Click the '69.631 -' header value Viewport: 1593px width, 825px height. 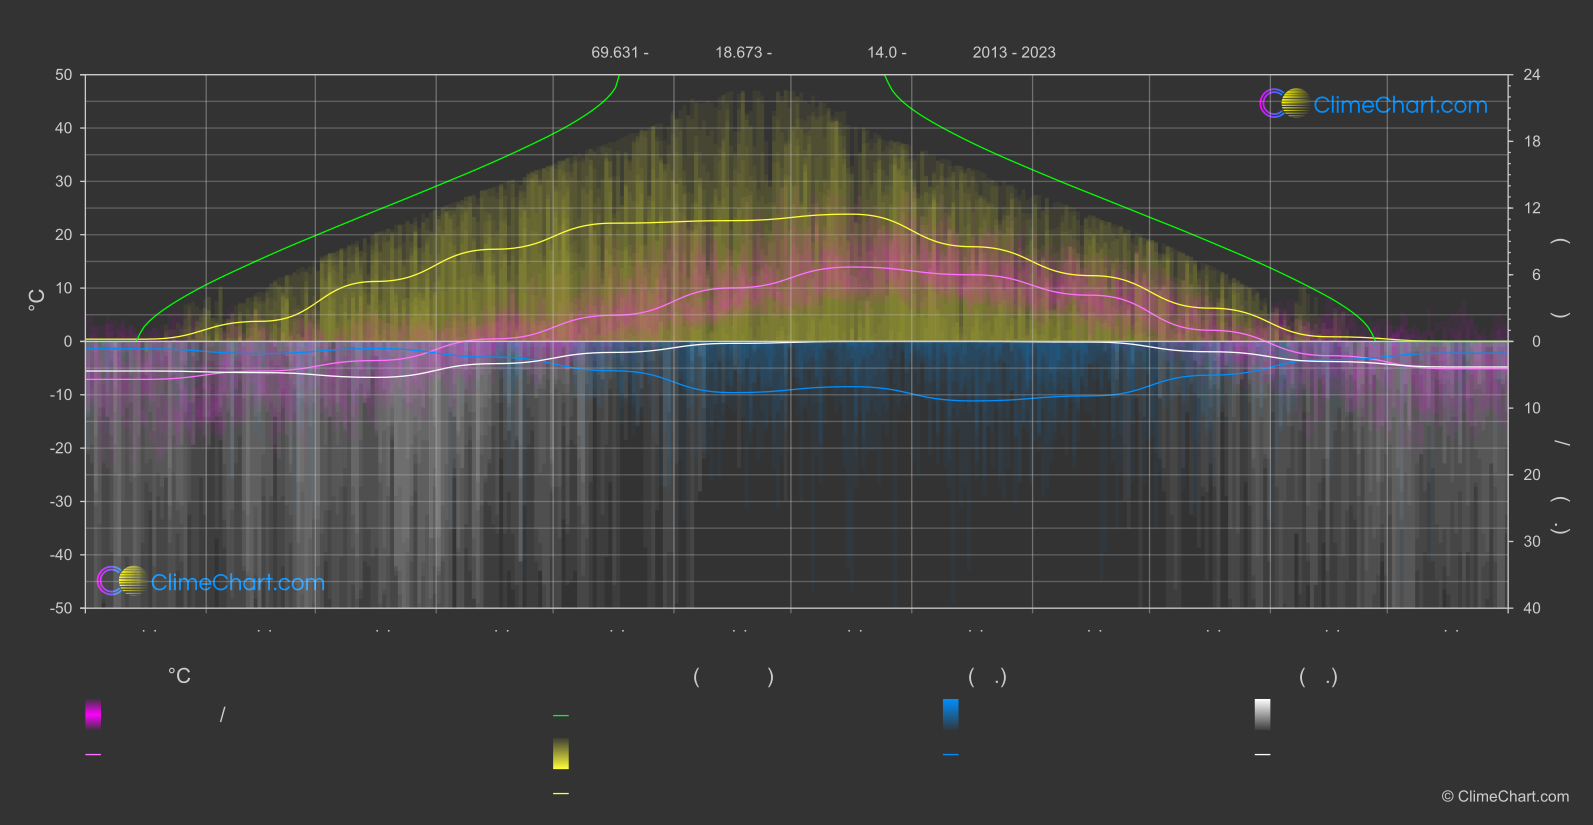620,52
